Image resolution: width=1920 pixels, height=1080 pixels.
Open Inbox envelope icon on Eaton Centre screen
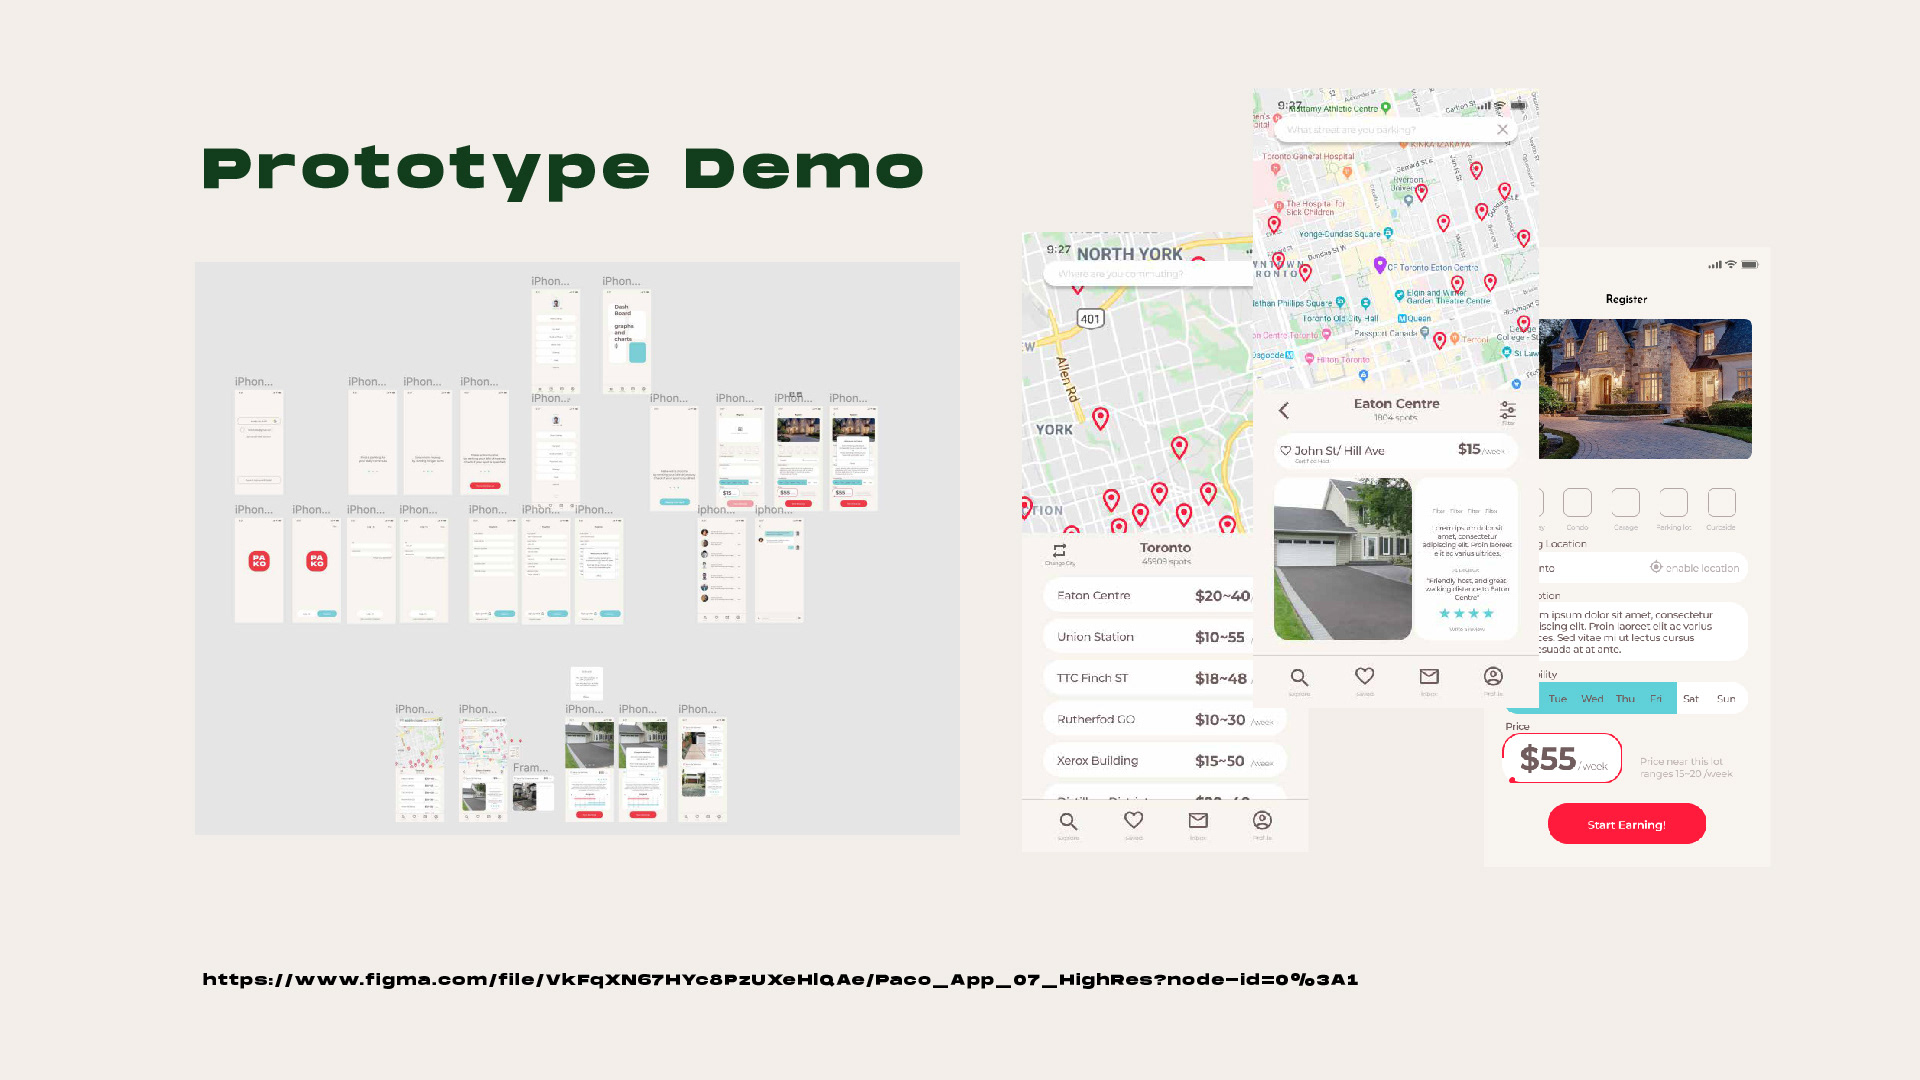[1429, 676]
